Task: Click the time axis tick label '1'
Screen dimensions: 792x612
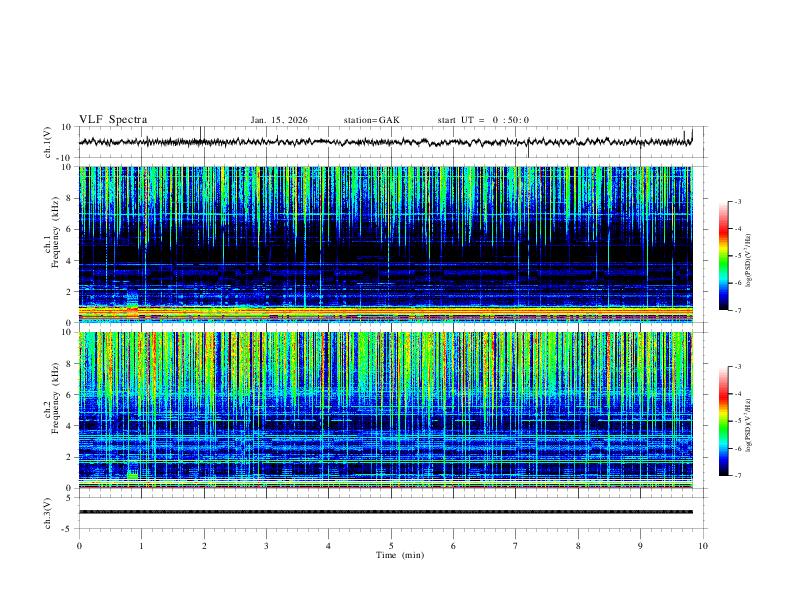Action: 142,546
